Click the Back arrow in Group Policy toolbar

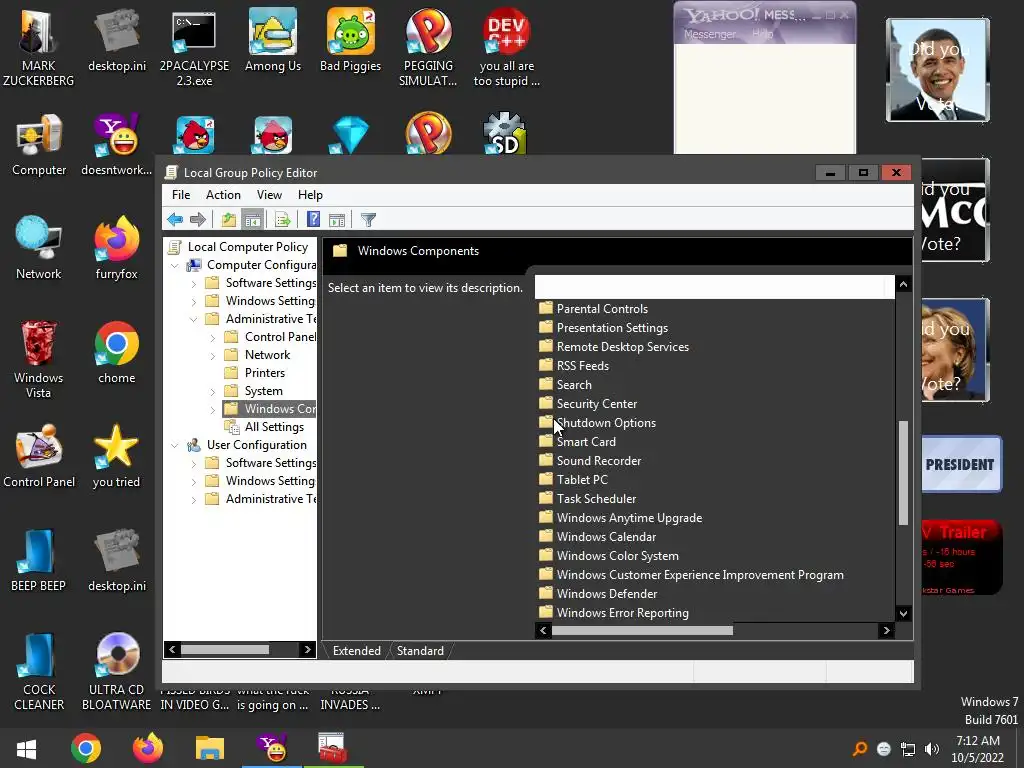click(x=174, y=219)
